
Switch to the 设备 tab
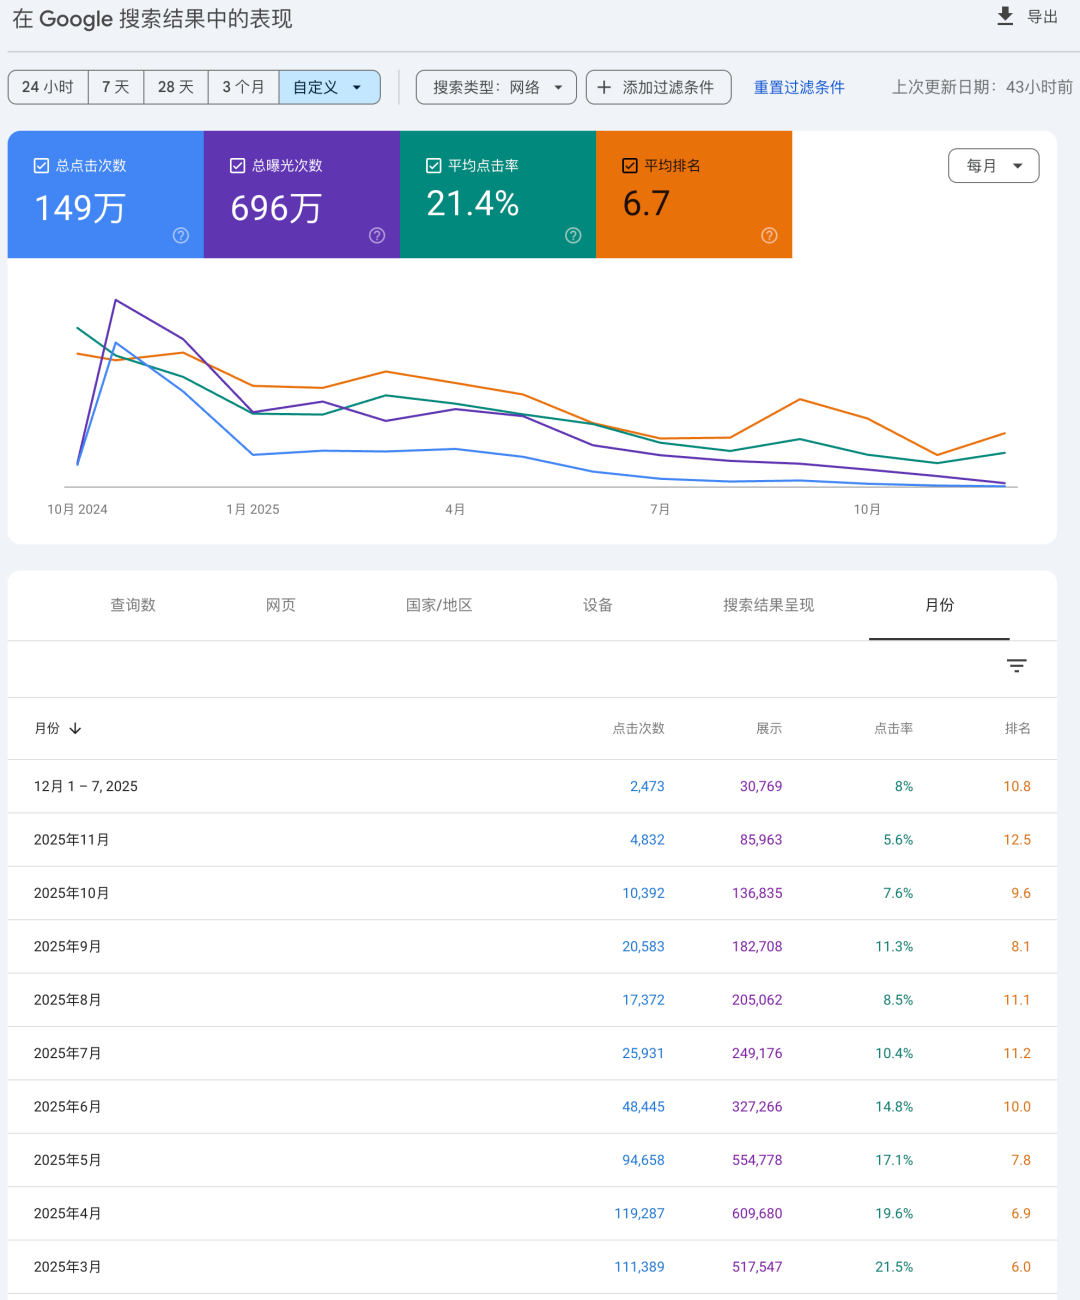coord(598,605)
